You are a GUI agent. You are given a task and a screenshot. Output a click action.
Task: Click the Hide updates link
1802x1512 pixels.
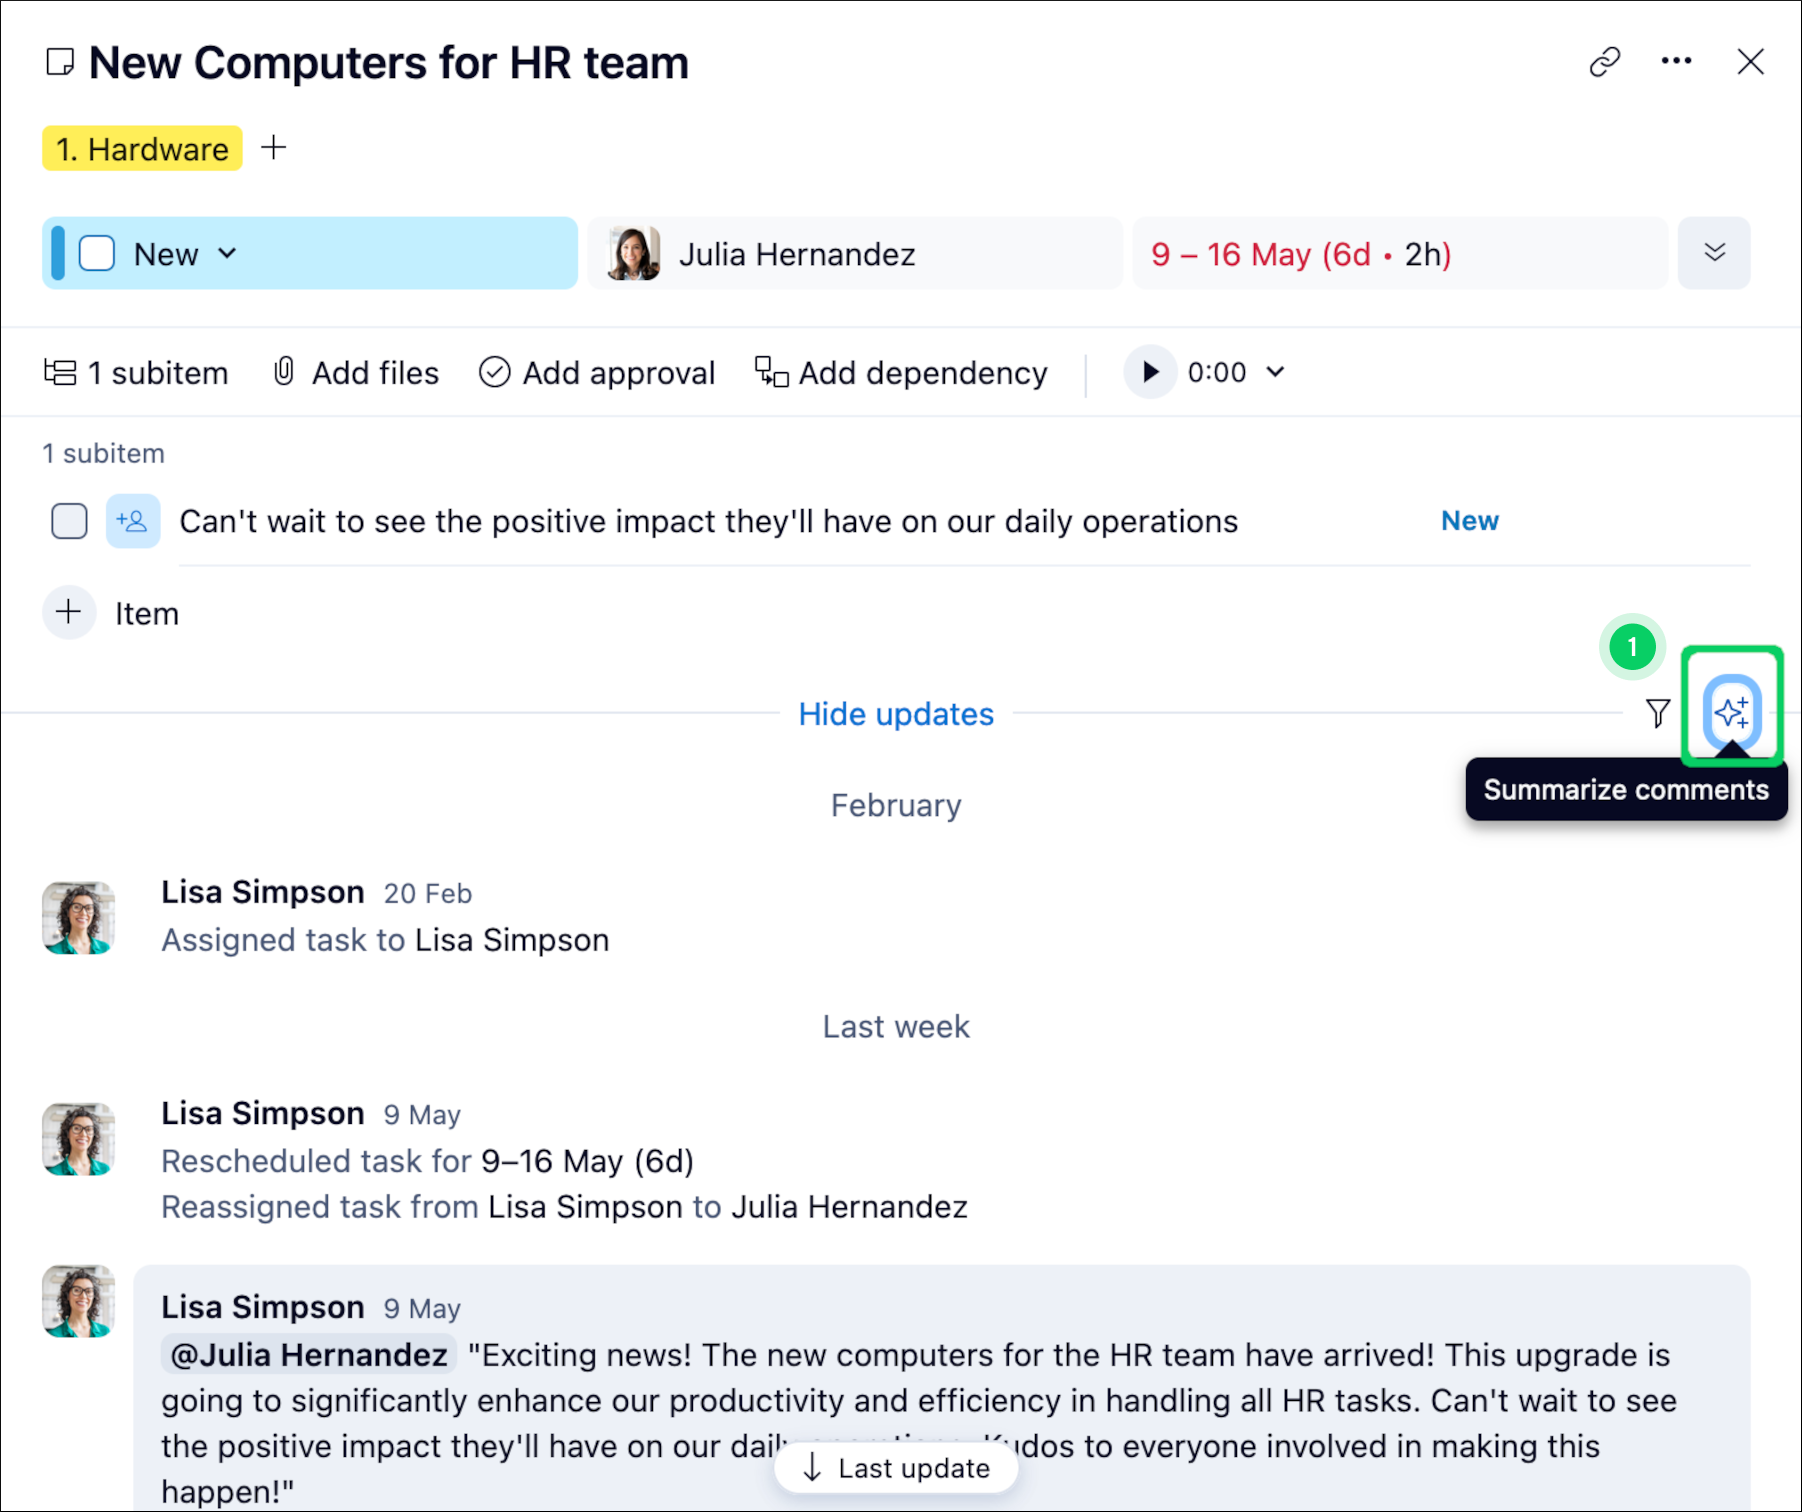[896, 714]
